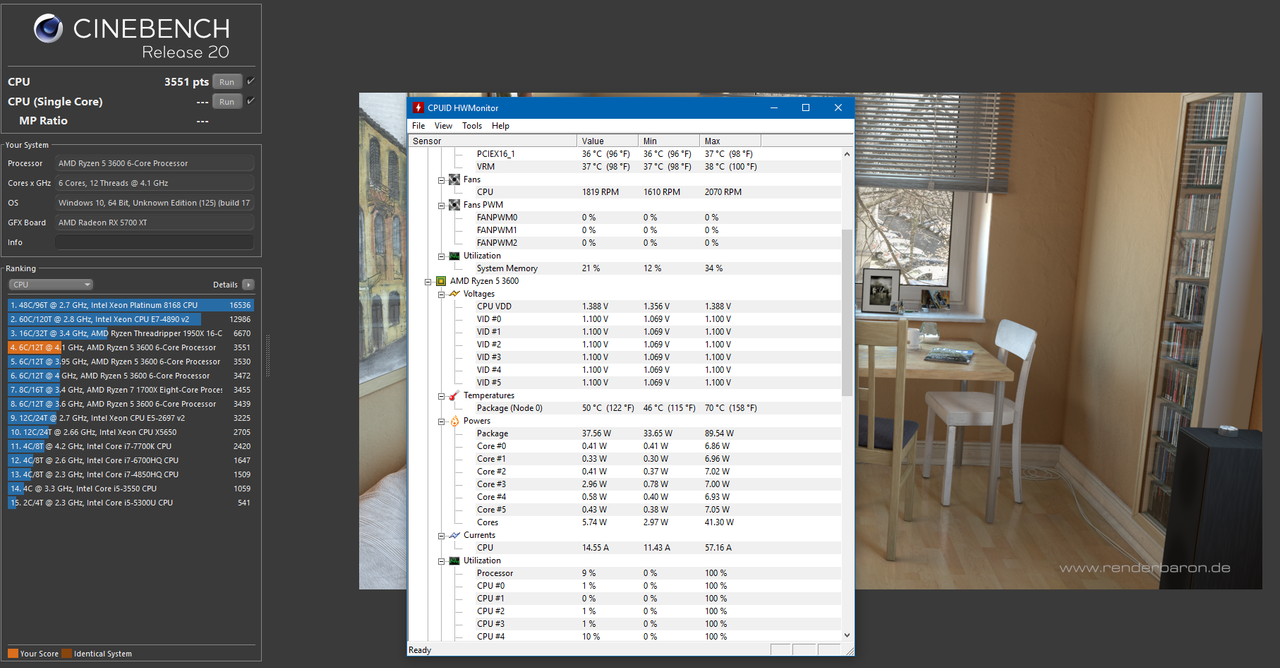Select the Core #3 power row
The width and height of the screenshot is (1280, 668).
click(625, 484)
